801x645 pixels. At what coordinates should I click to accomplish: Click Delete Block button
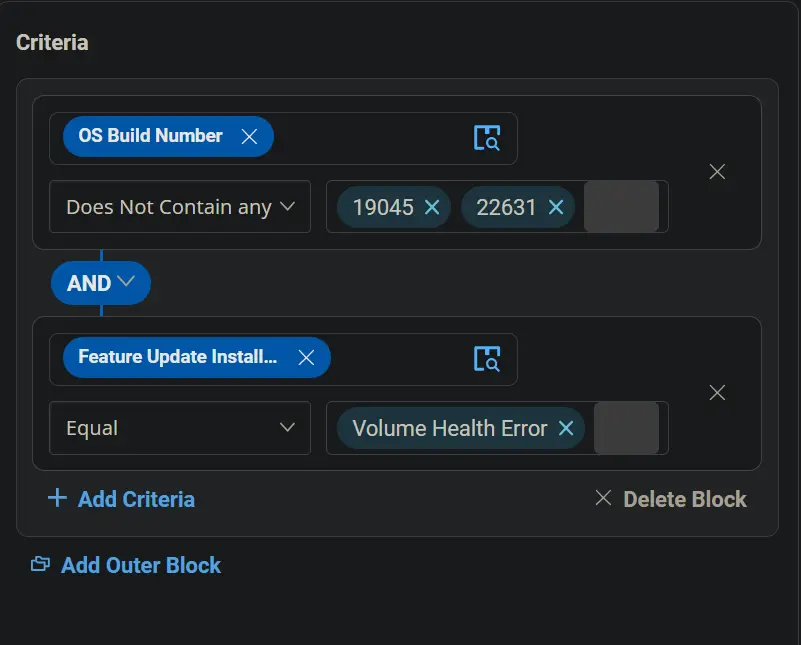coord(671,499)
